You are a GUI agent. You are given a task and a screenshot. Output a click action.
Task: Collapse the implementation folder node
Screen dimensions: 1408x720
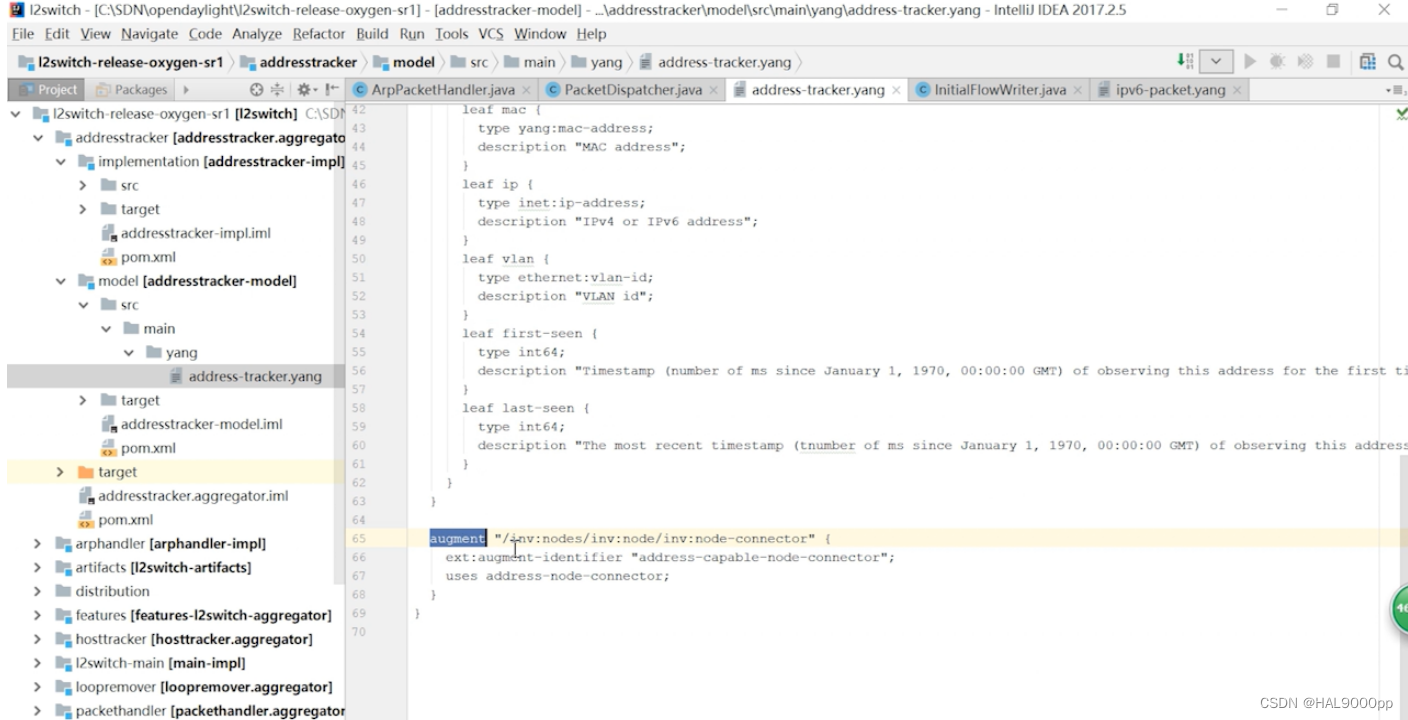pyautogui.click(x=61, y=162)
